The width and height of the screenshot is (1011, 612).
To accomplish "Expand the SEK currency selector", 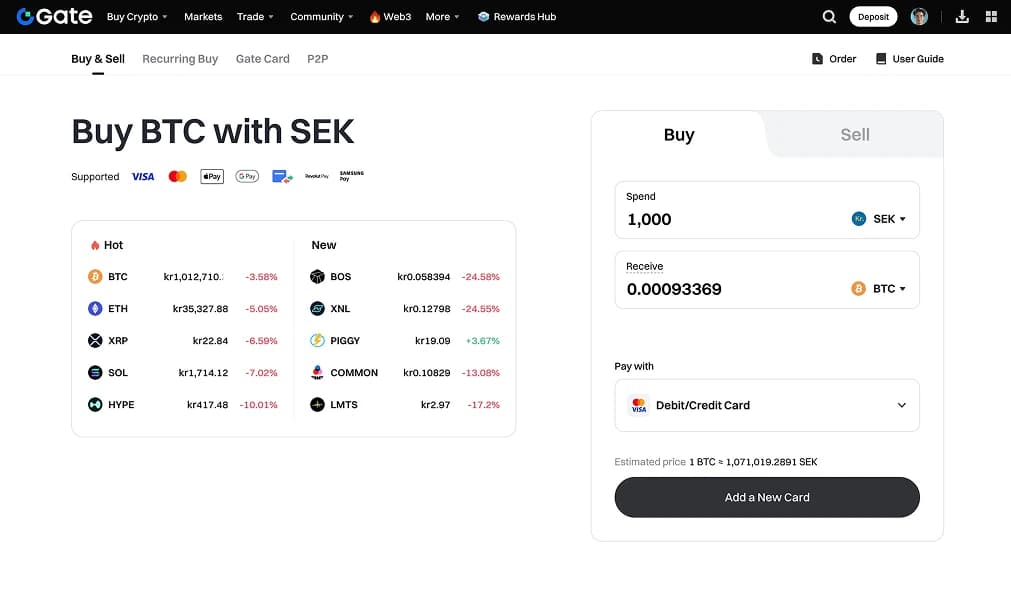I will (x=879, y=219).
